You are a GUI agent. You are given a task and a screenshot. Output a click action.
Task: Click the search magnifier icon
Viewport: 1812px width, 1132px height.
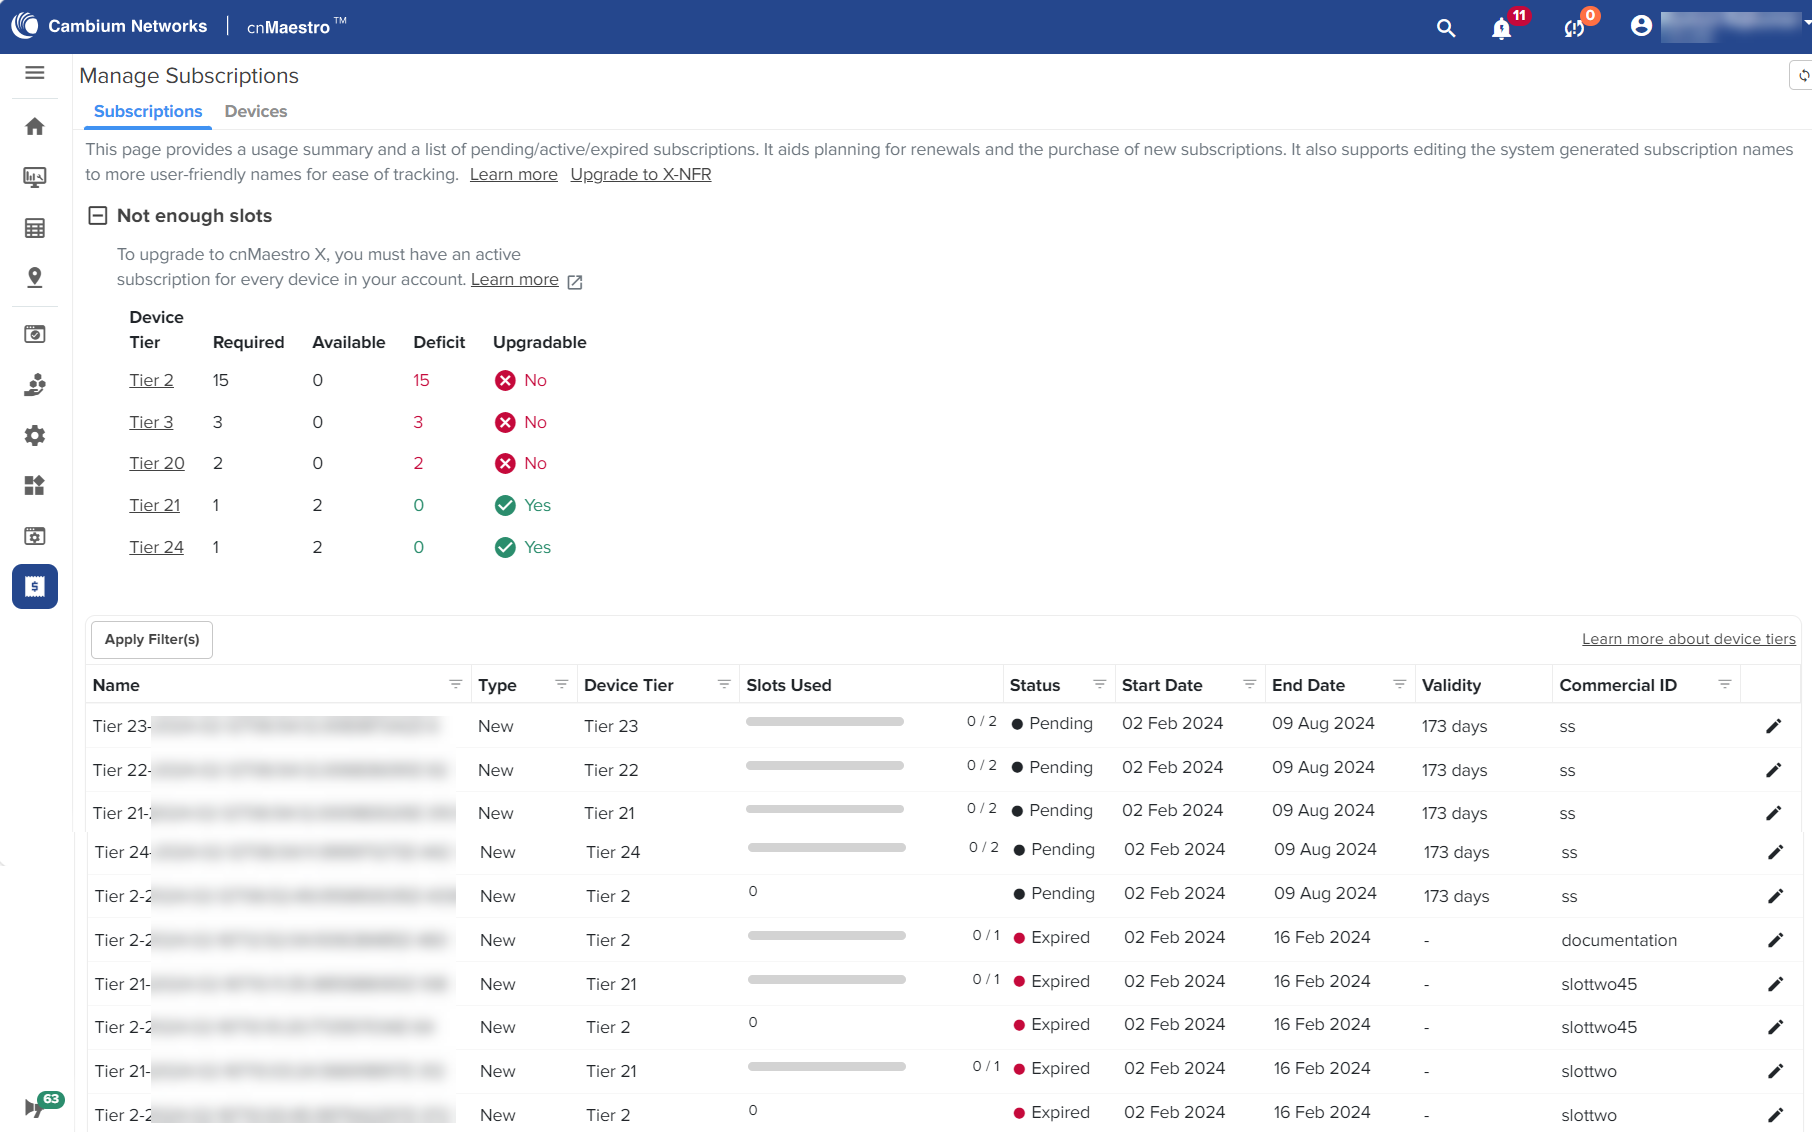[x=1445, y=28]
